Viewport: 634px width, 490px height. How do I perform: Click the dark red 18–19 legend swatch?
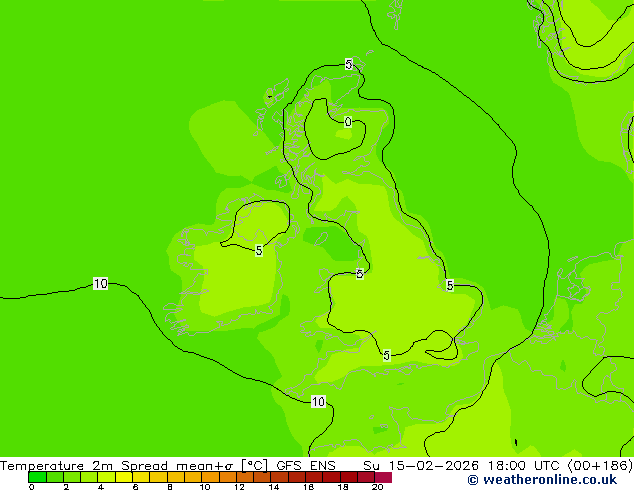coord(349,477)
